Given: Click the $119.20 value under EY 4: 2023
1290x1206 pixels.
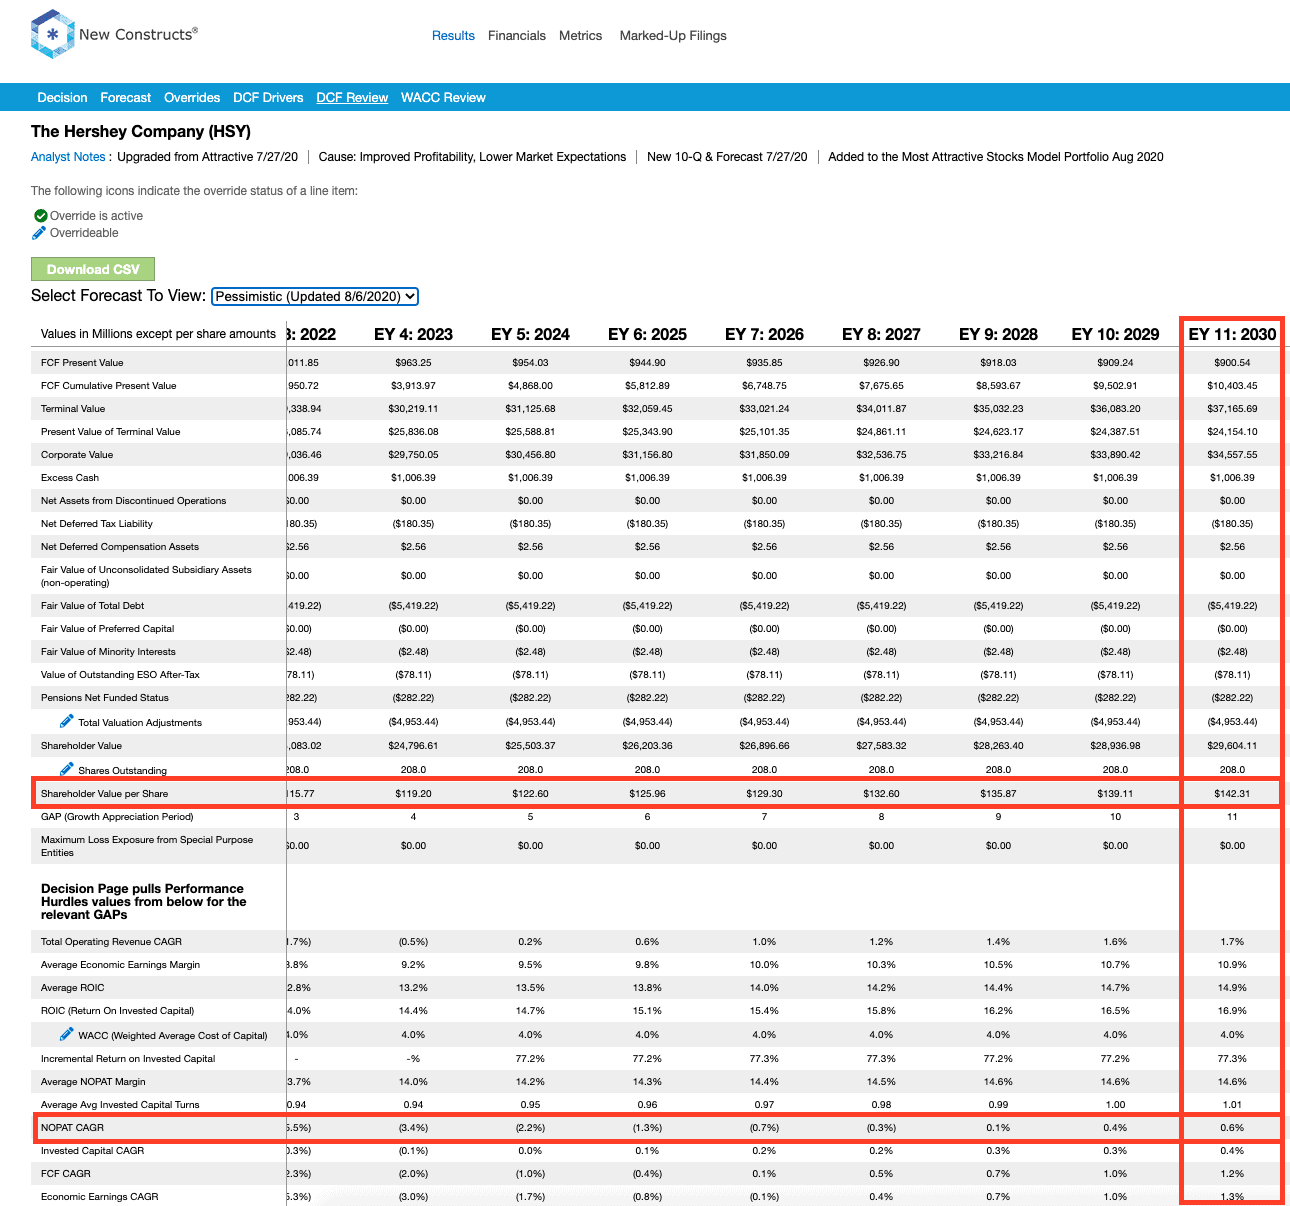Looking at the screenshot, I should click(413, 793).
